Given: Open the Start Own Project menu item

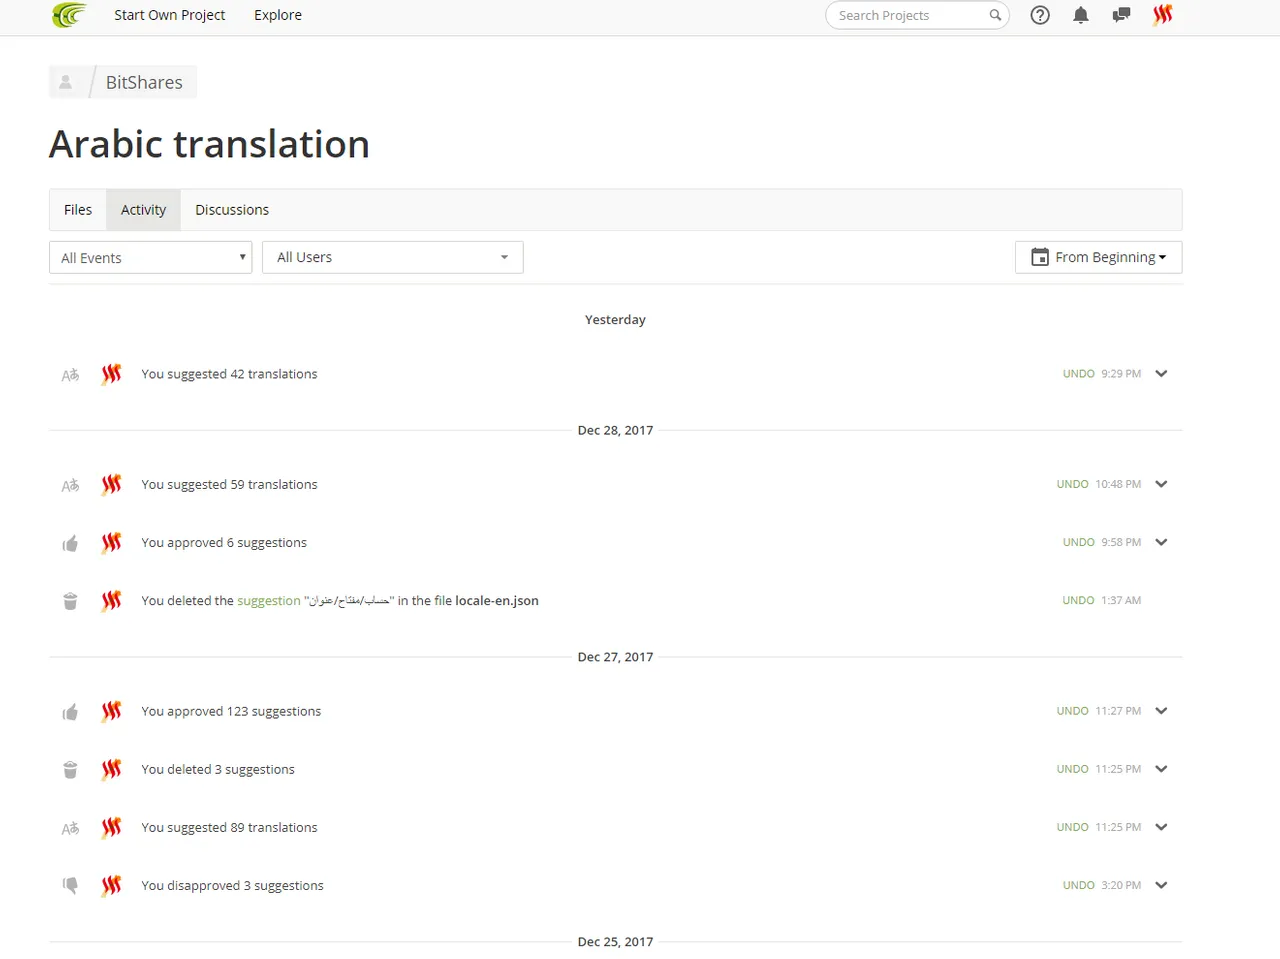Looking at the screenshot, I should click(169, 15).
